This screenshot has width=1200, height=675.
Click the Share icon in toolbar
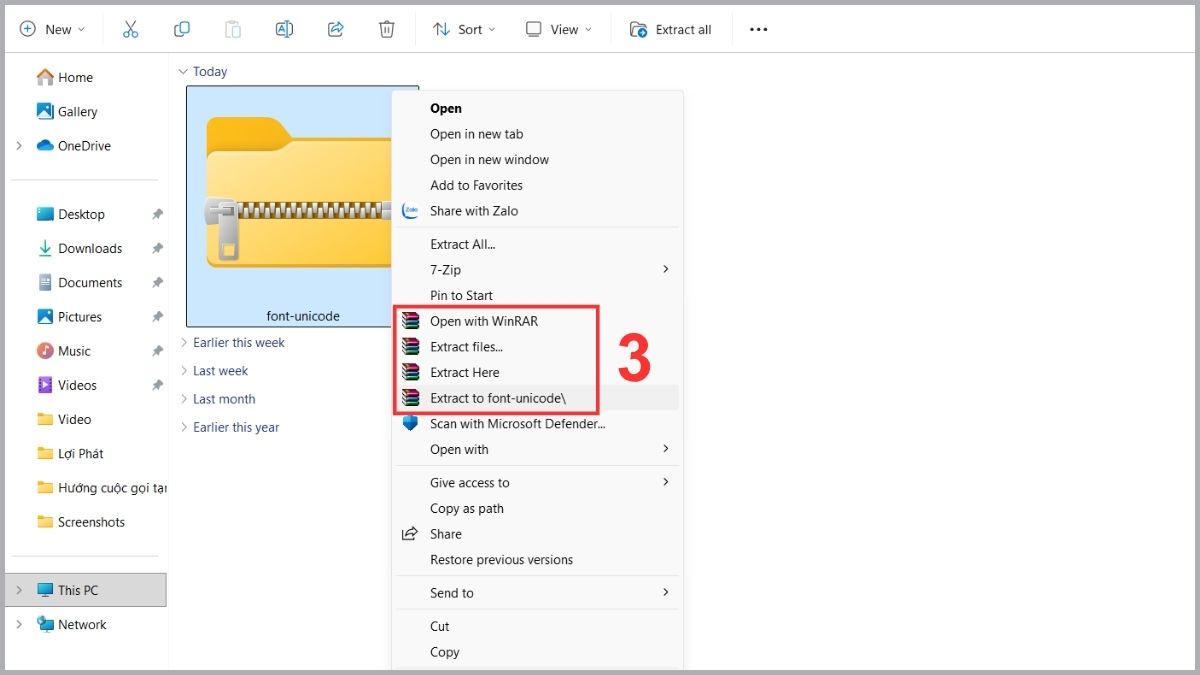(x=336, y=29)
